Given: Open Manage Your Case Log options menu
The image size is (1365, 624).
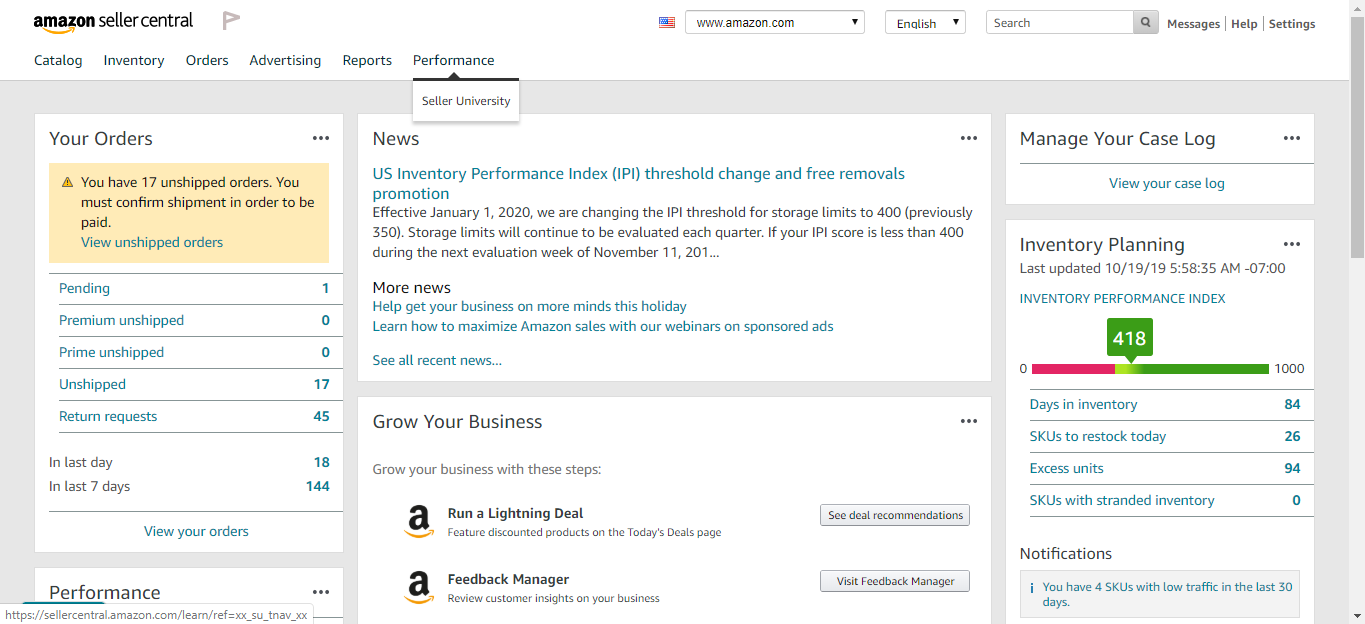Looking at the screenshot, I should click(x=1292, y=139).
